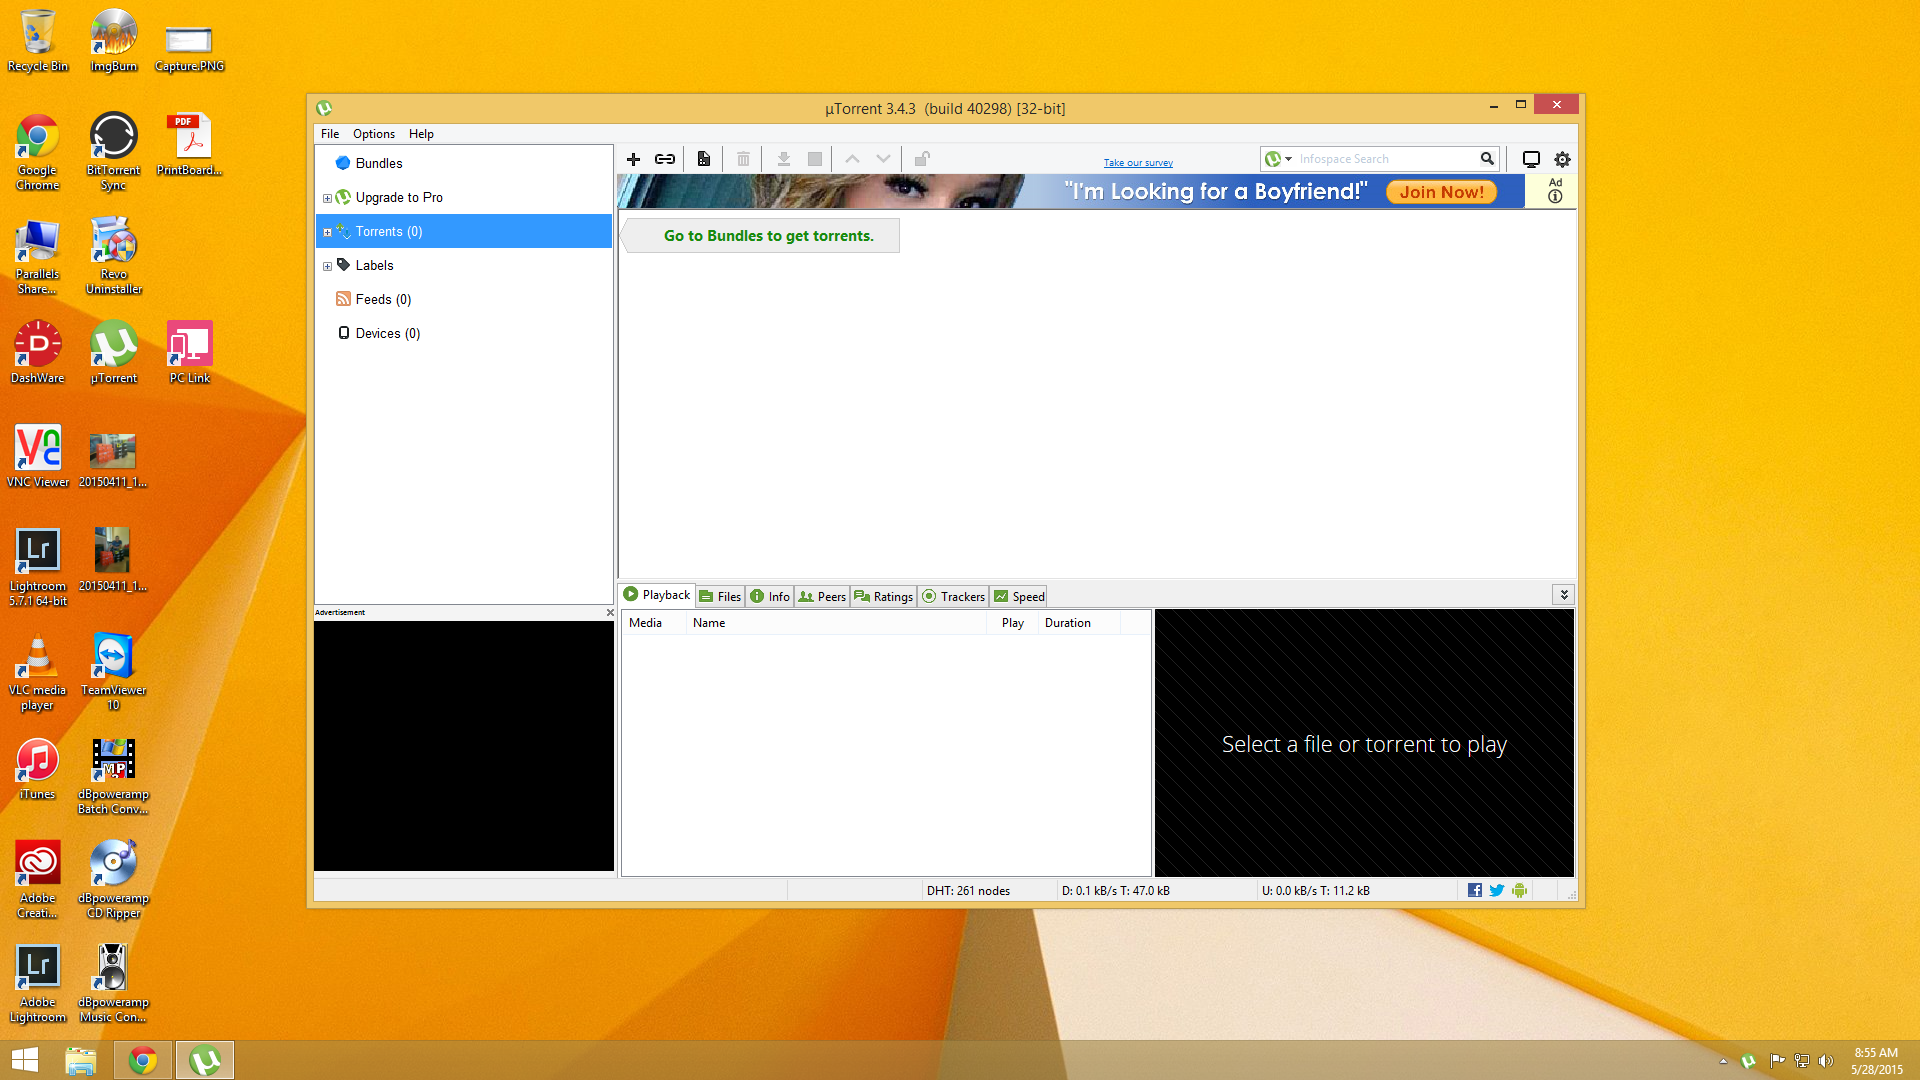The height and width of the screenshot is (1080, 1920).
Task: Close the sidebar Advertisement panel
Action: pyautogui.click(x=610, y=612)
